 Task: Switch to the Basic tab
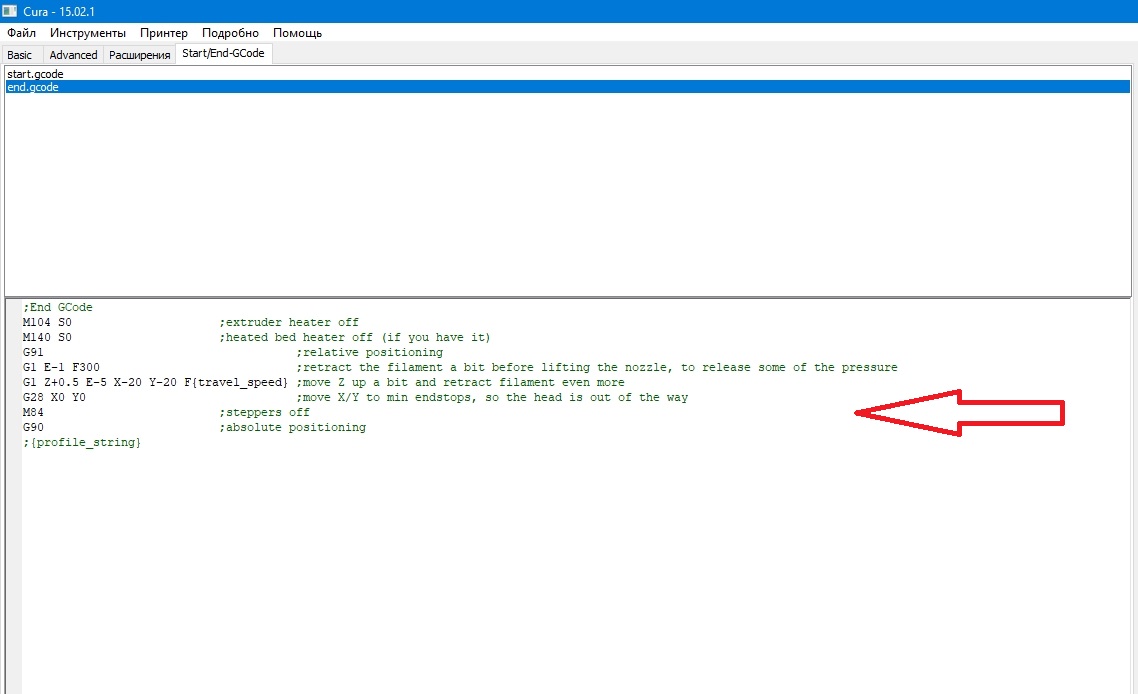(20, 54)
